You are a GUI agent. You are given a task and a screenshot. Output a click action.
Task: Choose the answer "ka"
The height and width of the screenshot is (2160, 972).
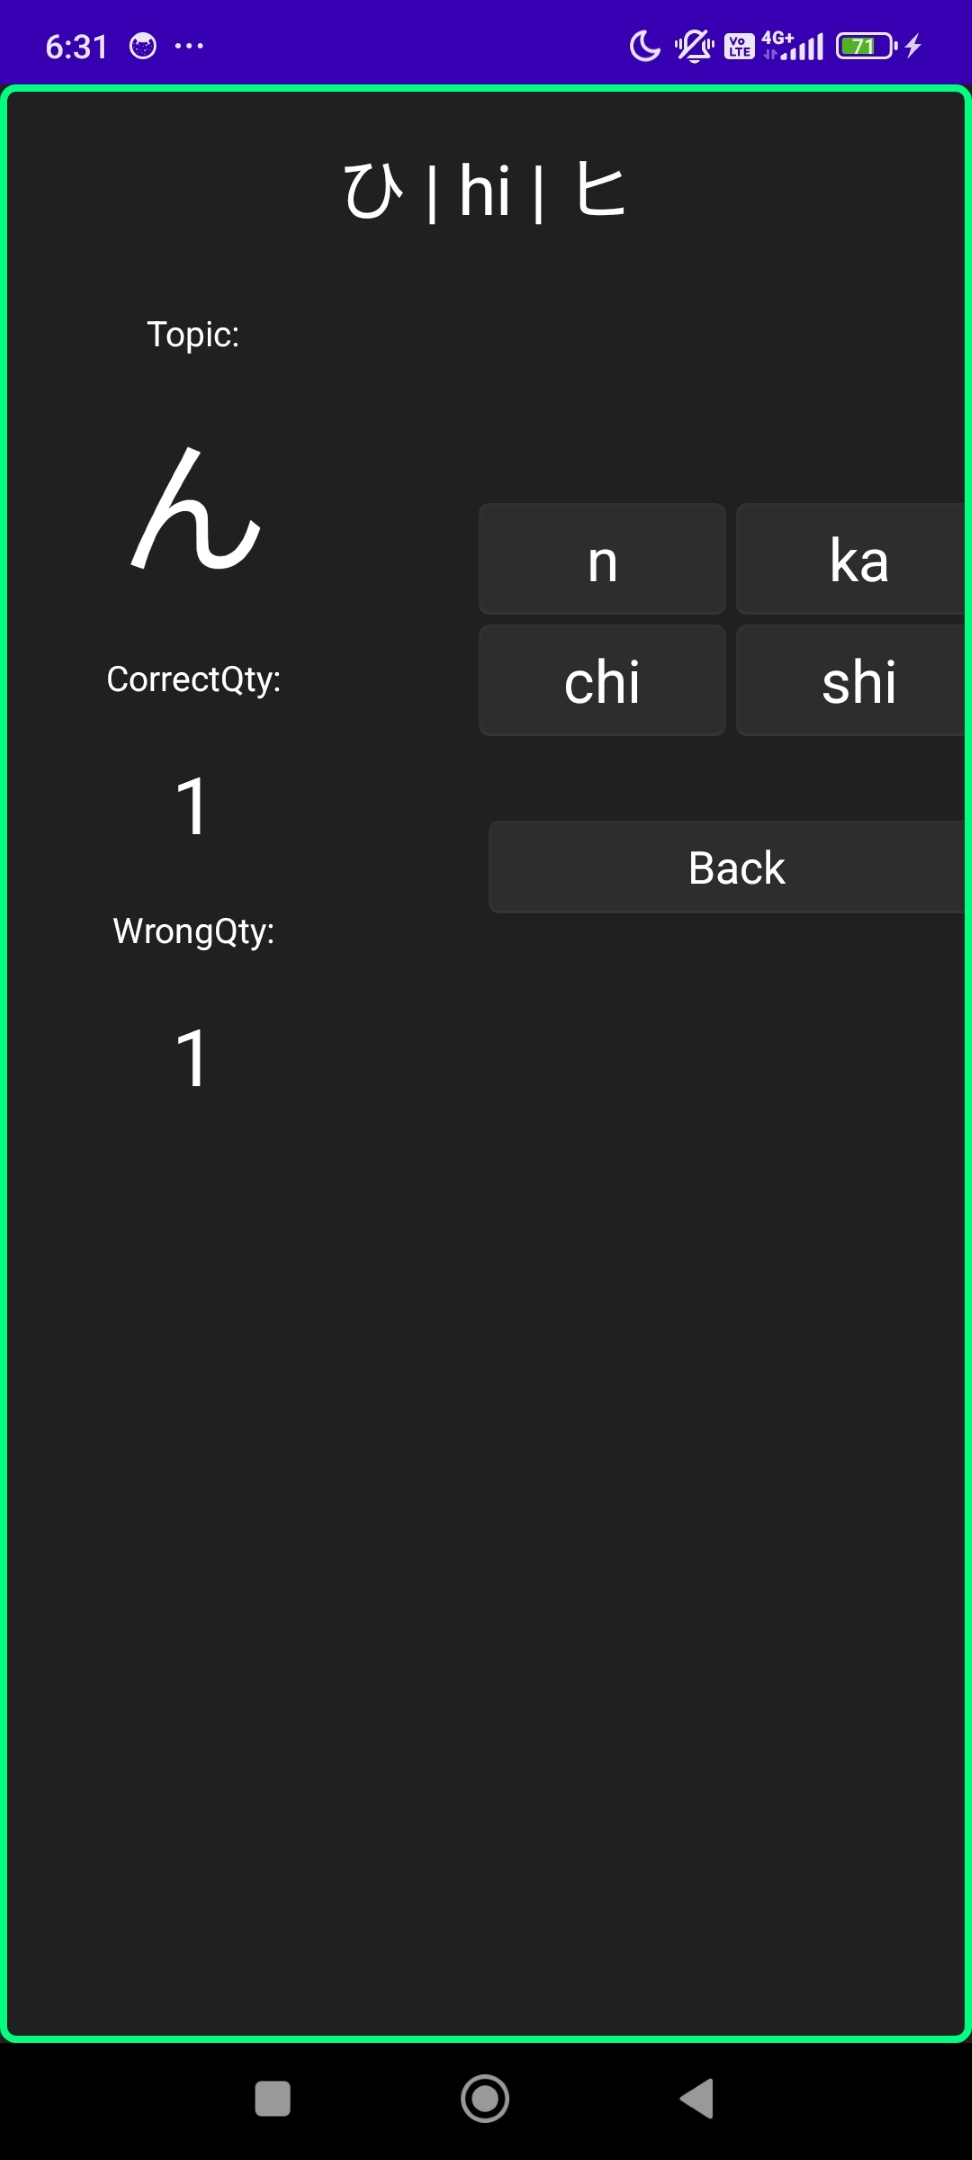pyautogui.click(x=851, y=559)
